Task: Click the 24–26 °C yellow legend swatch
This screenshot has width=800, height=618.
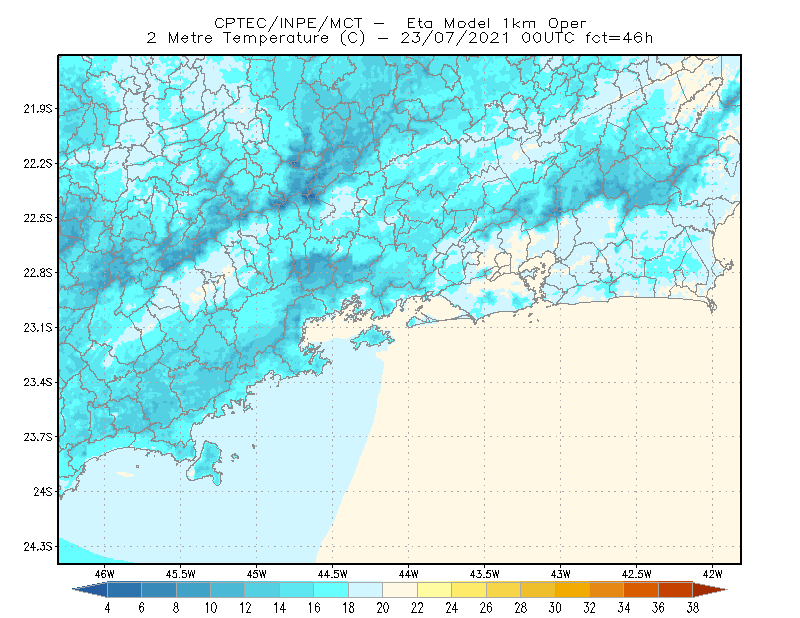Action: (x=469, y=590)
